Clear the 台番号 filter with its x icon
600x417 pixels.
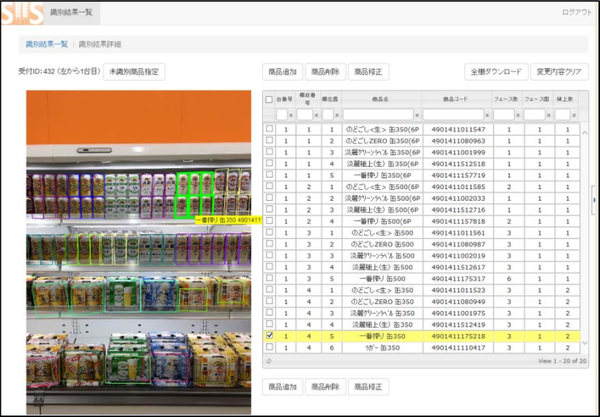[x=291, y=115]
